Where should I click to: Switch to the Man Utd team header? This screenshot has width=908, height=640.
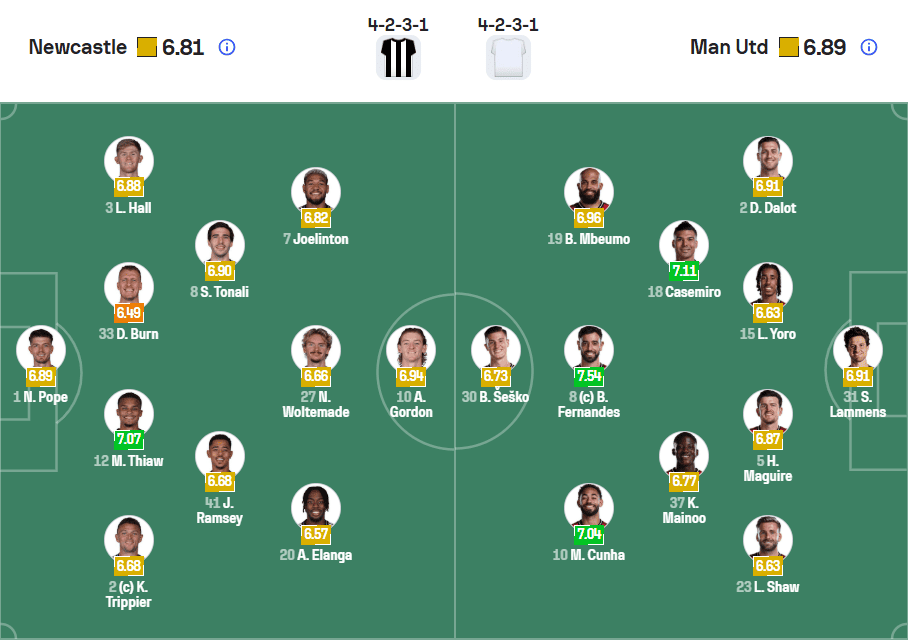(729, 46)
